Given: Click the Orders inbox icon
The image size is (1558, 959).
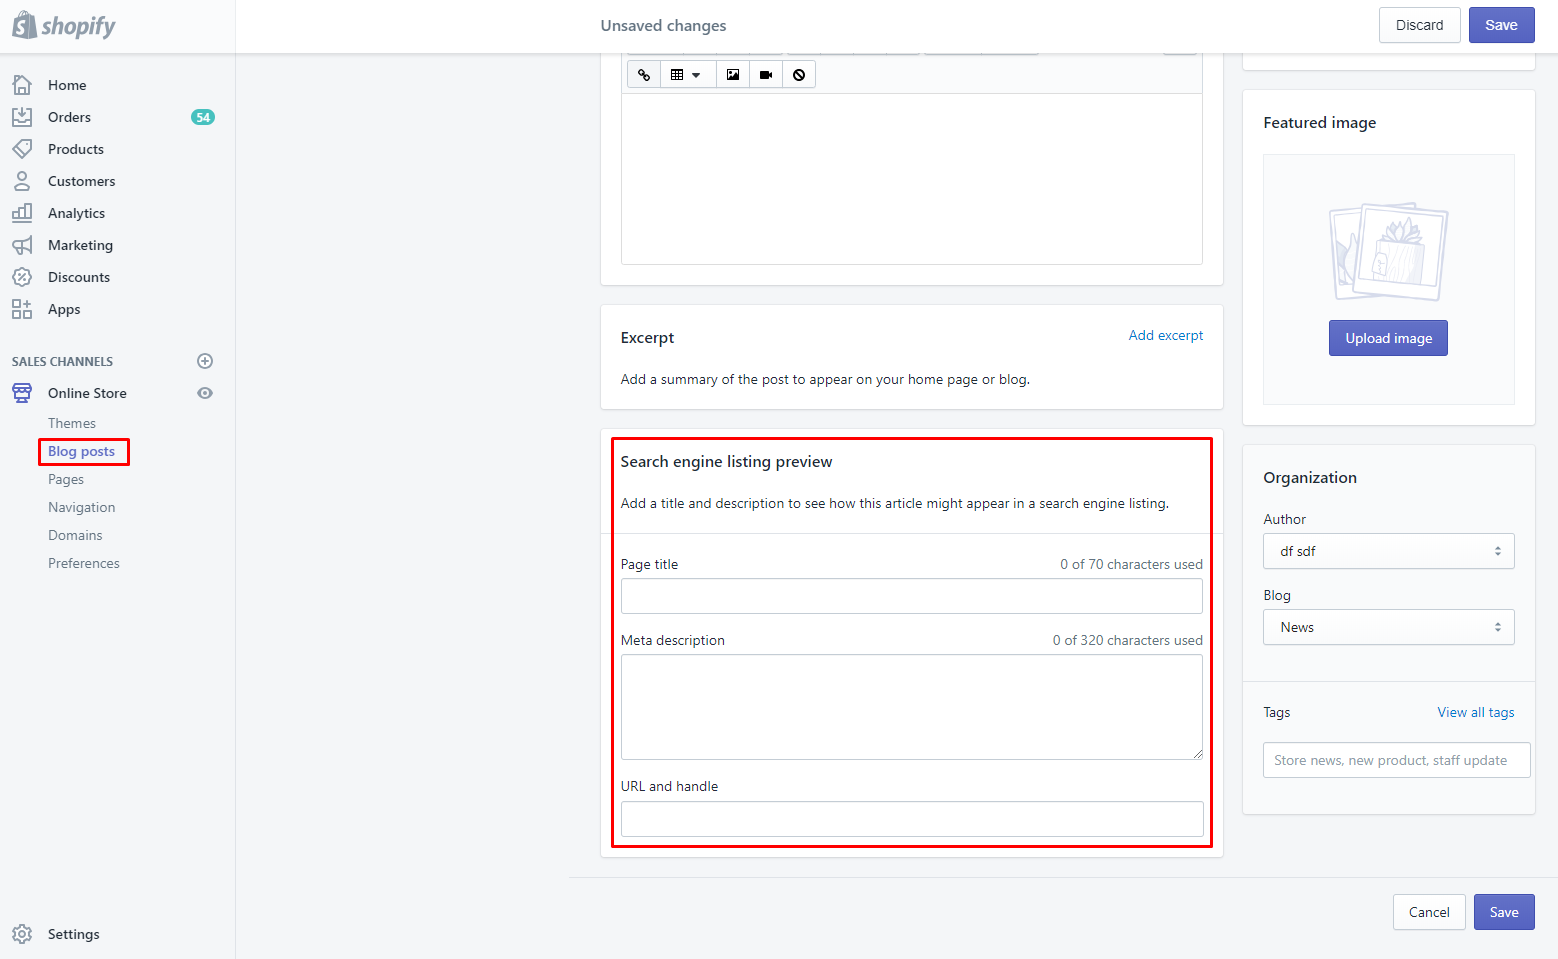Looking at the screenshot, I should (22, 117).
